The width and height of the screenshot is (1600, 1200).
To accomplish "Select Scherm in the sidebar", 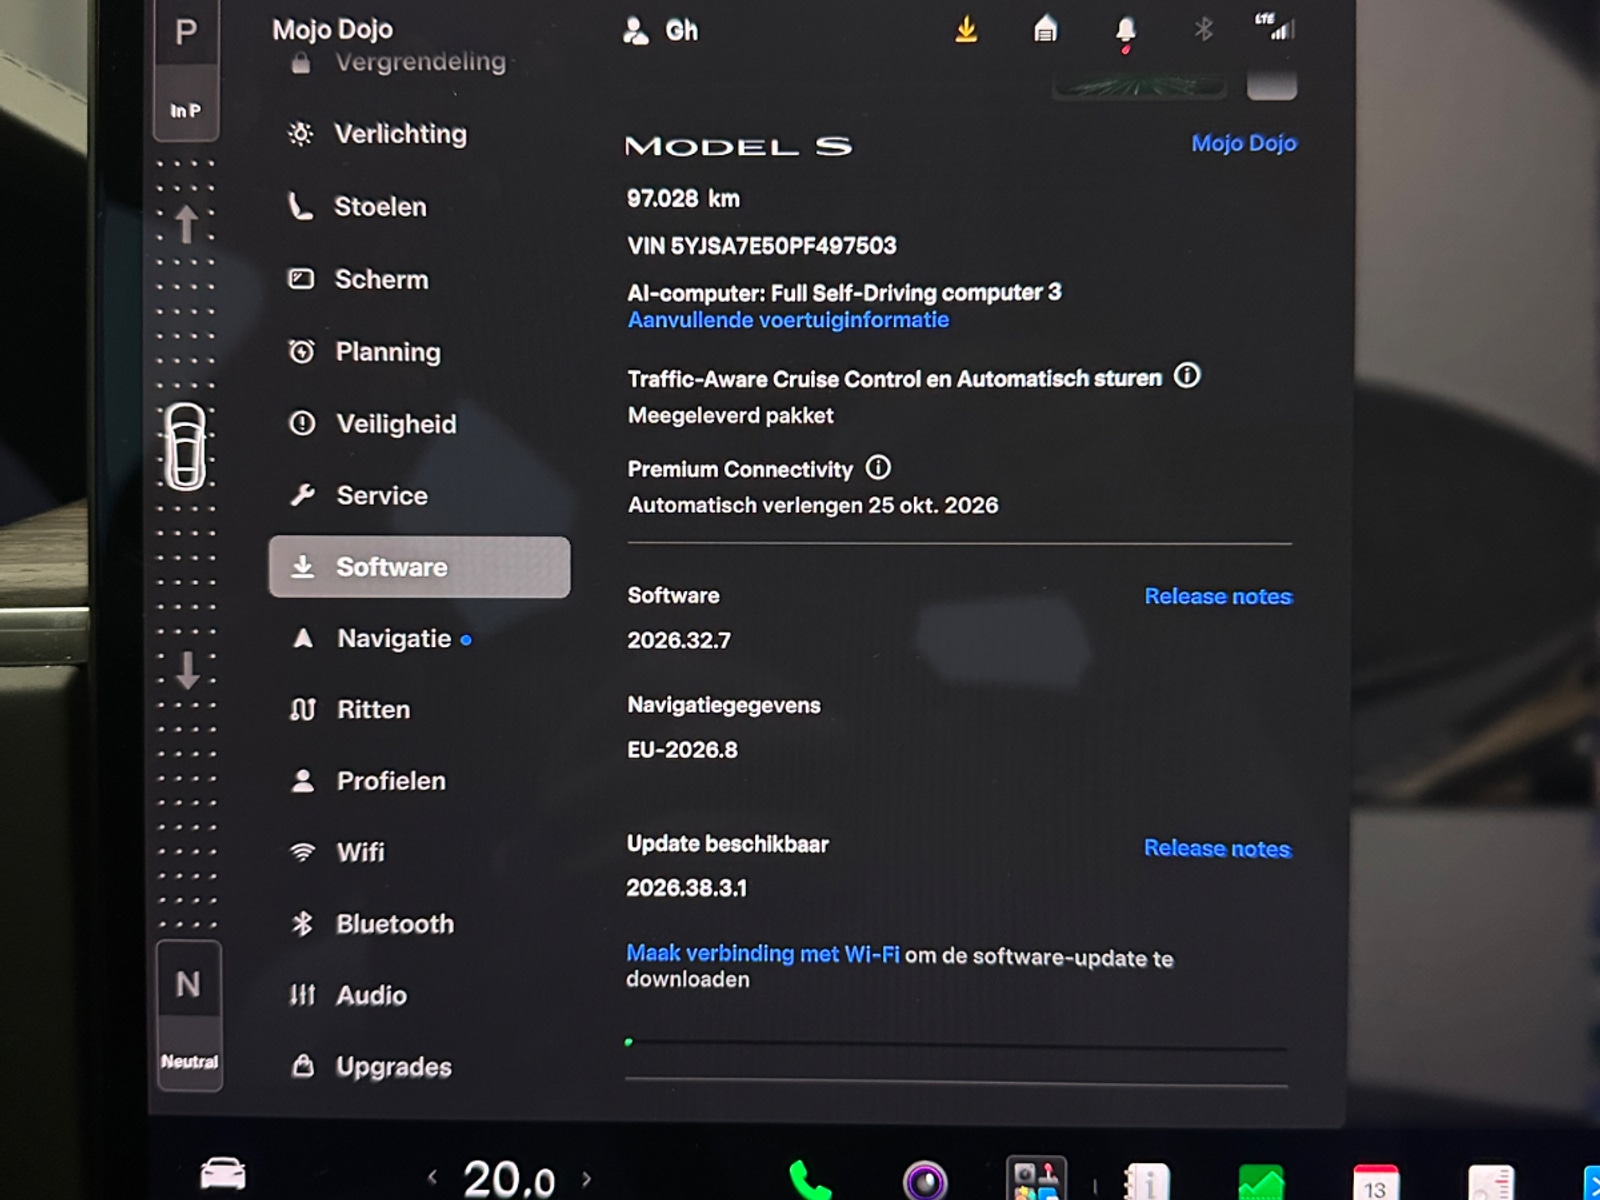I will point(358,279).
